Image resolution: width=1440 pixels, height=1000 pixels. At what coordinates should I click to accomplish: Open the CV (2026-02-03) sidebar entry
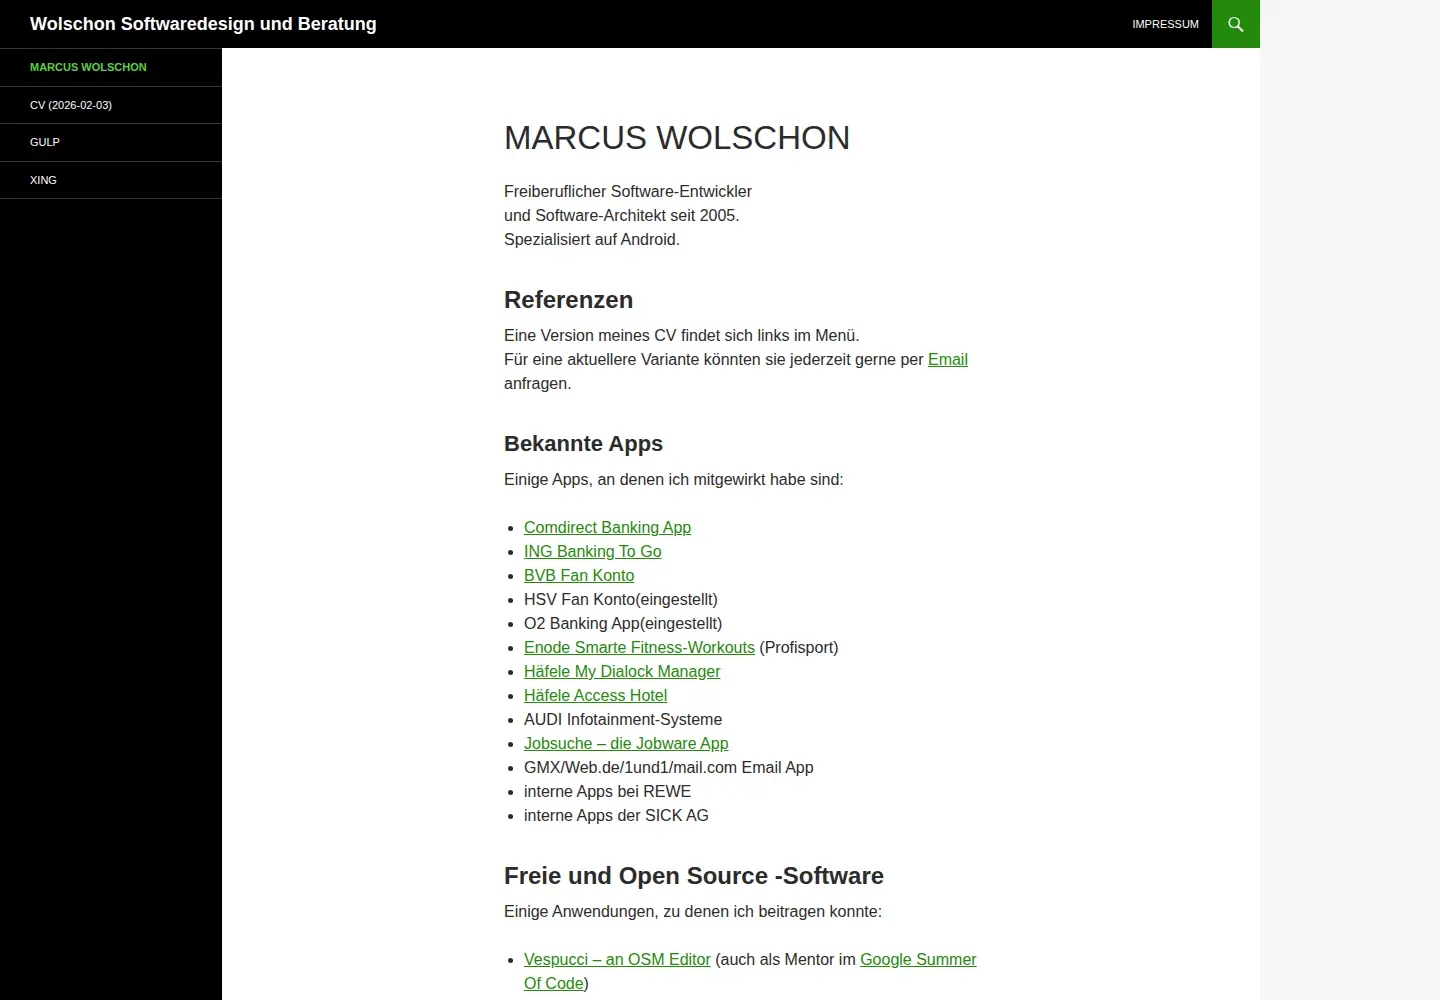(71, 105)
